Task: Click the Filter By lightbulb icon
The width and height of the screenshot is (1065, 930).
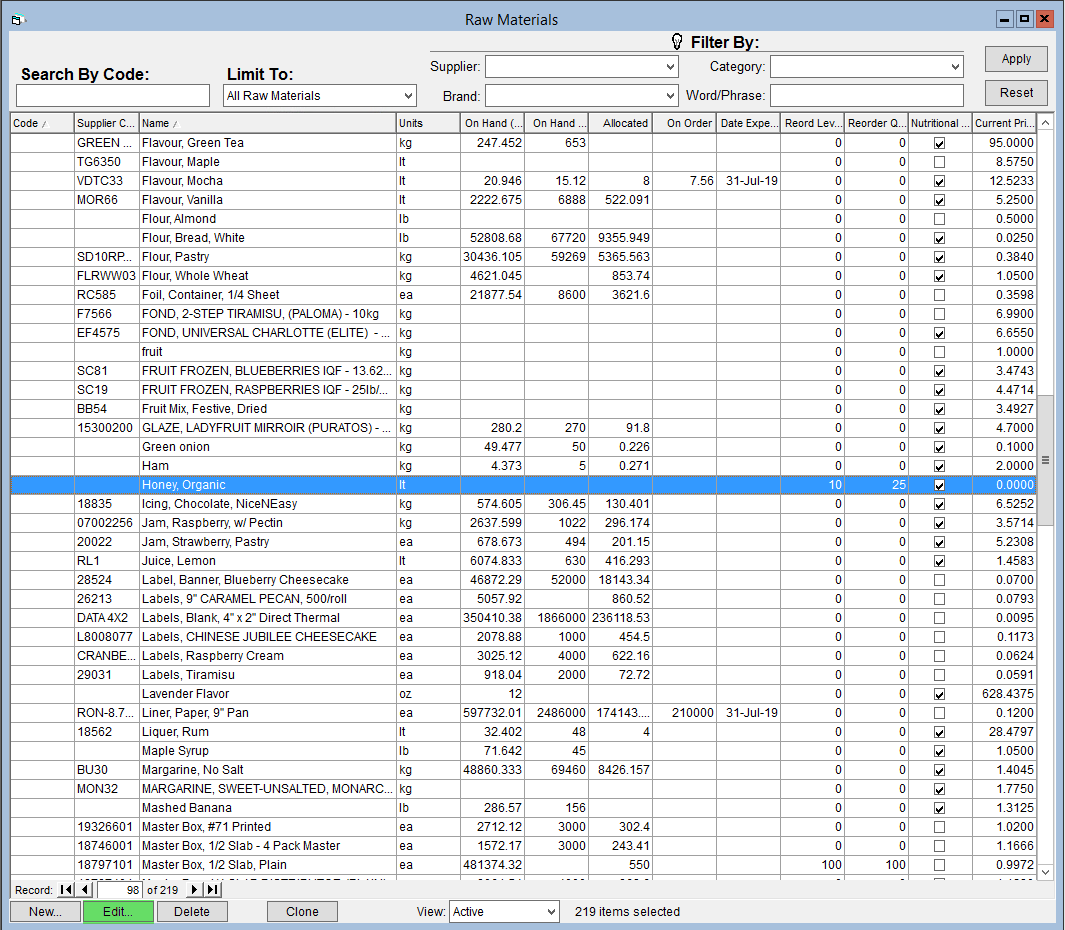Action: tap(676, 42)
